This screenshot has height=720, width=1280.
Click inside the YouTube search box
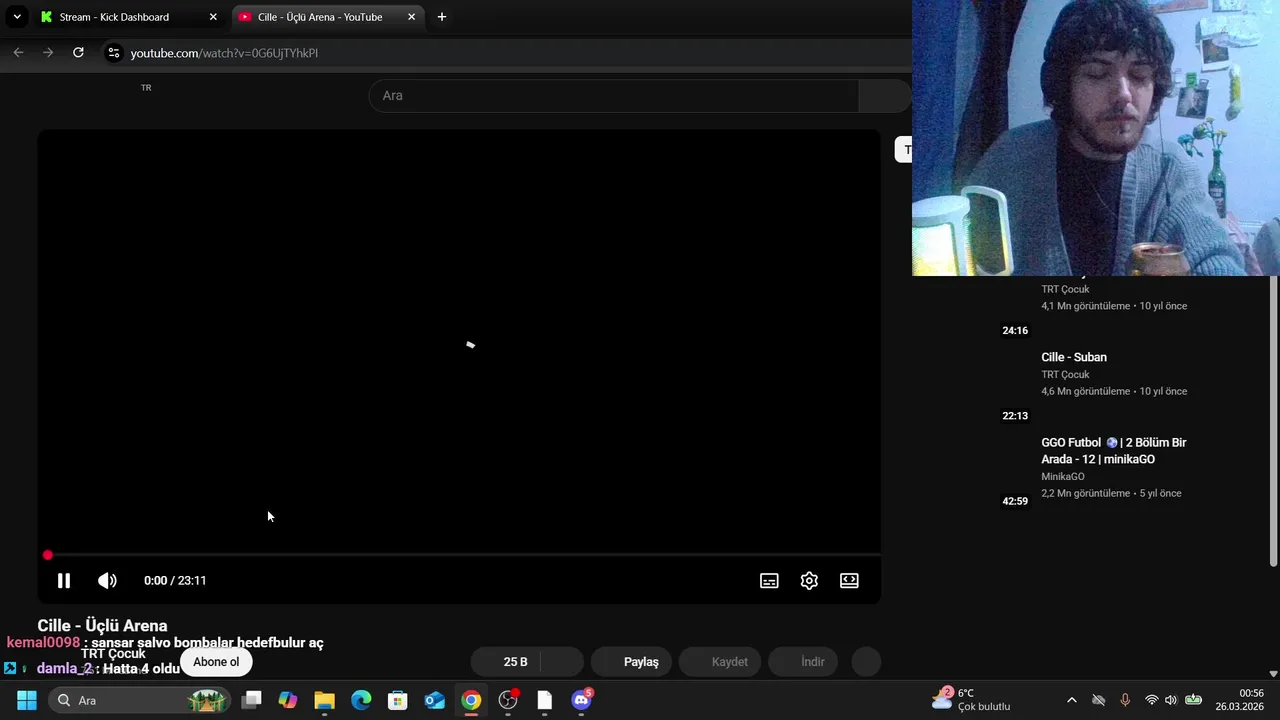pos(613,95)
